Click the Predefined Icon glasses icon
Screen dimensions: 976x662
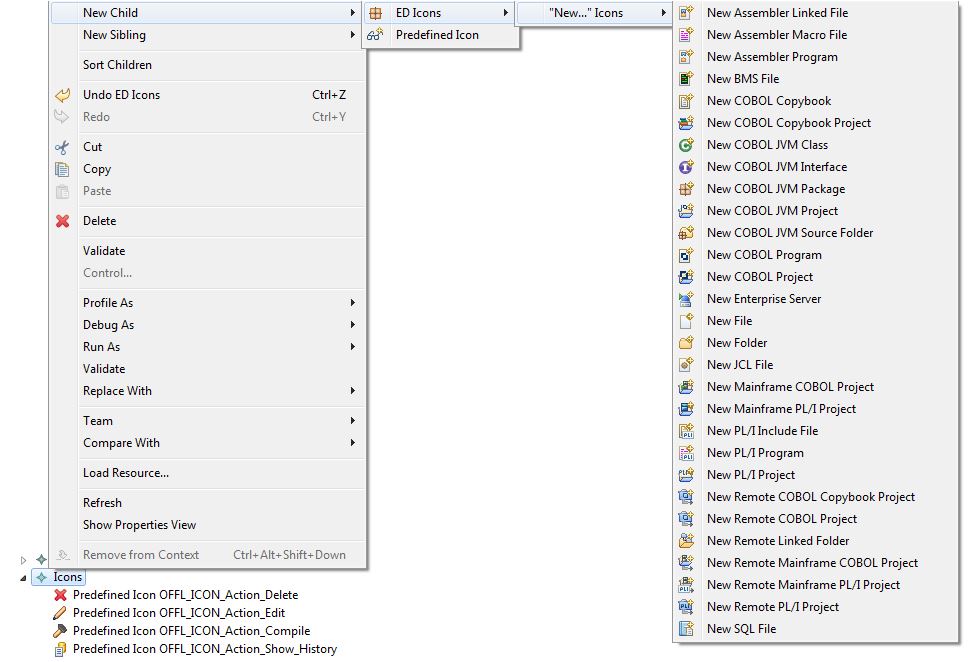point(375,35)
